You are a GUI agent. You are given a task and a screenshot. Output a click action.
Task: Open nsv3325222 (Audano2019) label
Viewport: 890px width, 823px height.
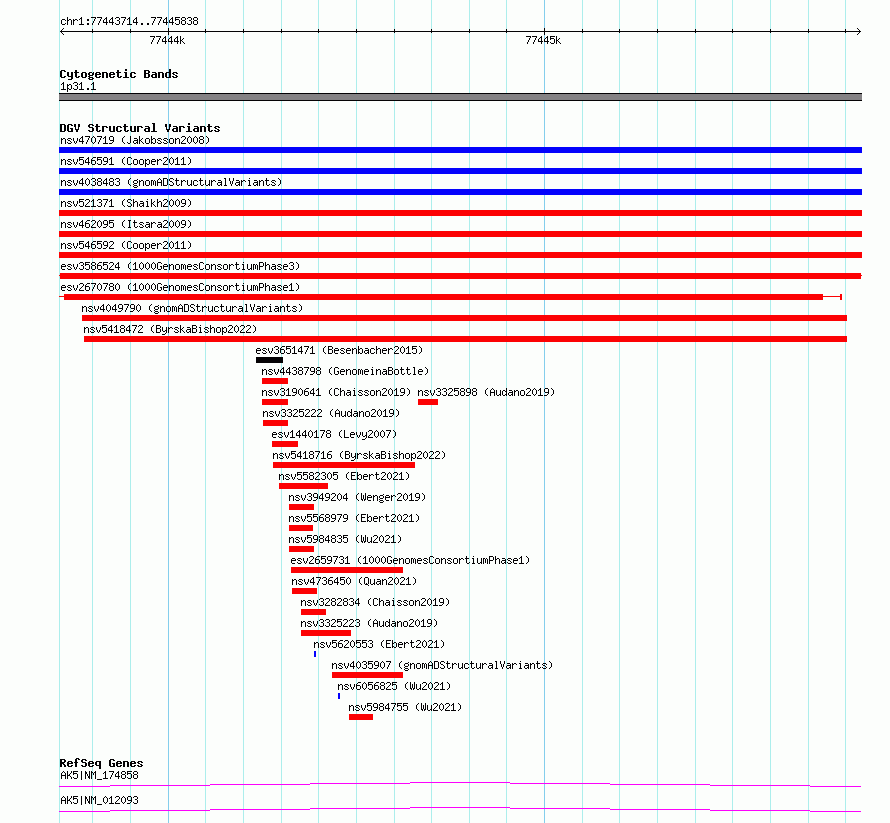331,413
